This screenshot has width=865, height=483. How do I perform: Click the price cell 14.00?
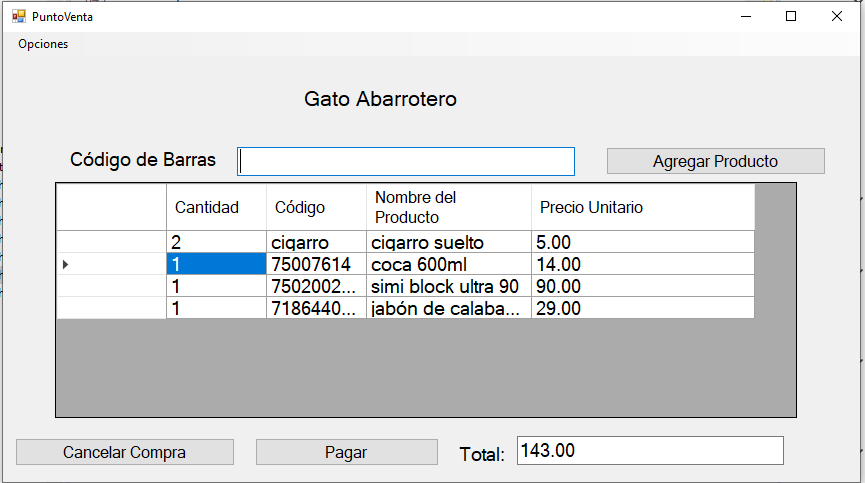point(643,264)
